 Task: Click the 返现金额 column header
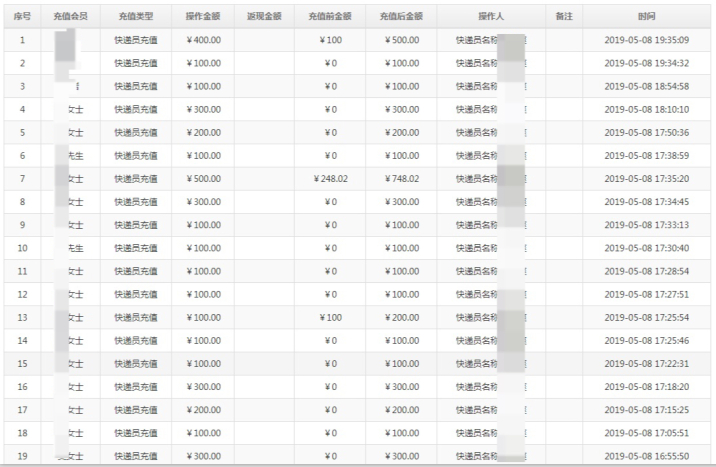pyautogui.click(x=264, y=17)
